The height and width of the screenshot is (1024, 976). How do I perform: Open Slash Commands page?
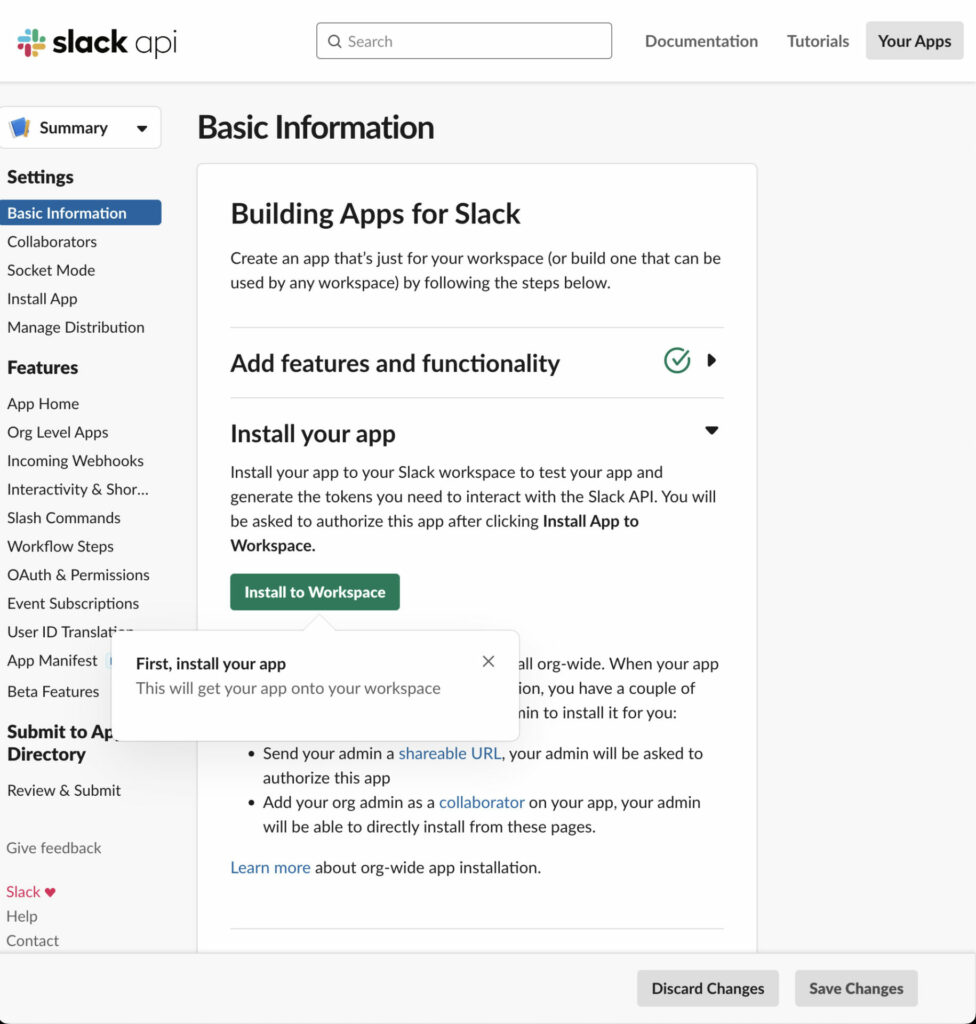(x=64, y=518)
